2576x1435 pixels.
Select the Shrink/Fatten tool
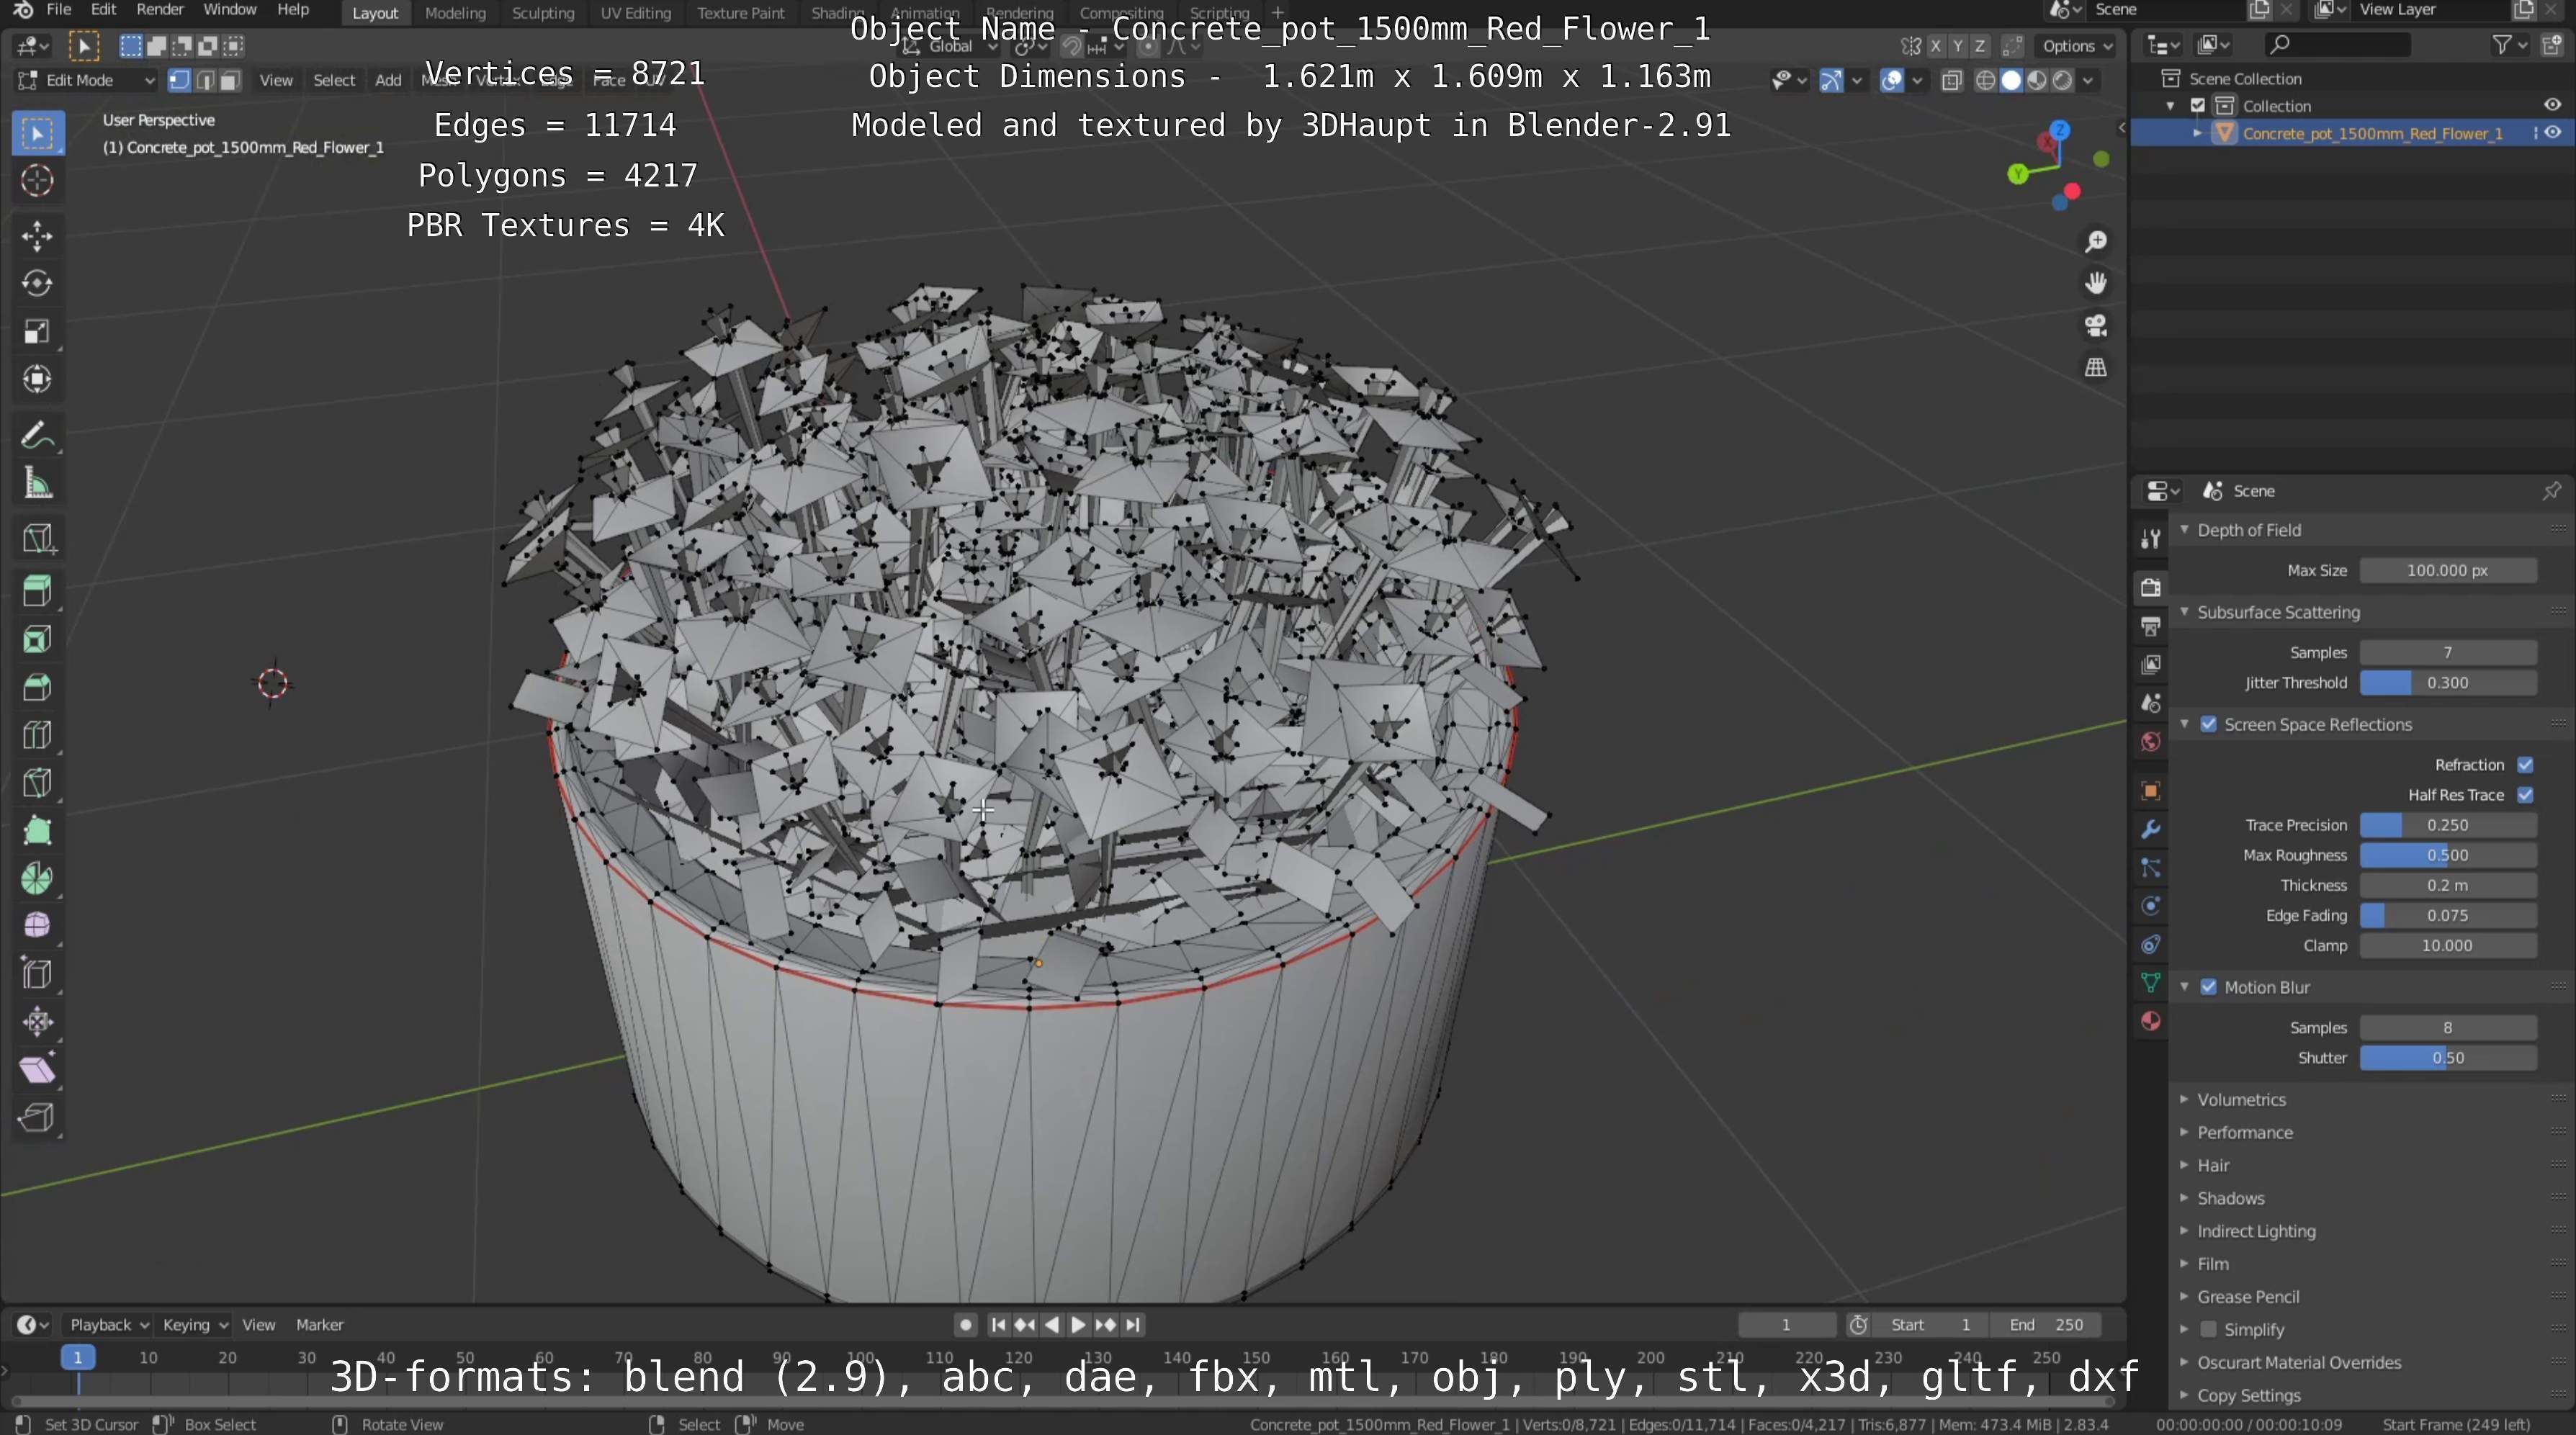[x=37, y=1022]
